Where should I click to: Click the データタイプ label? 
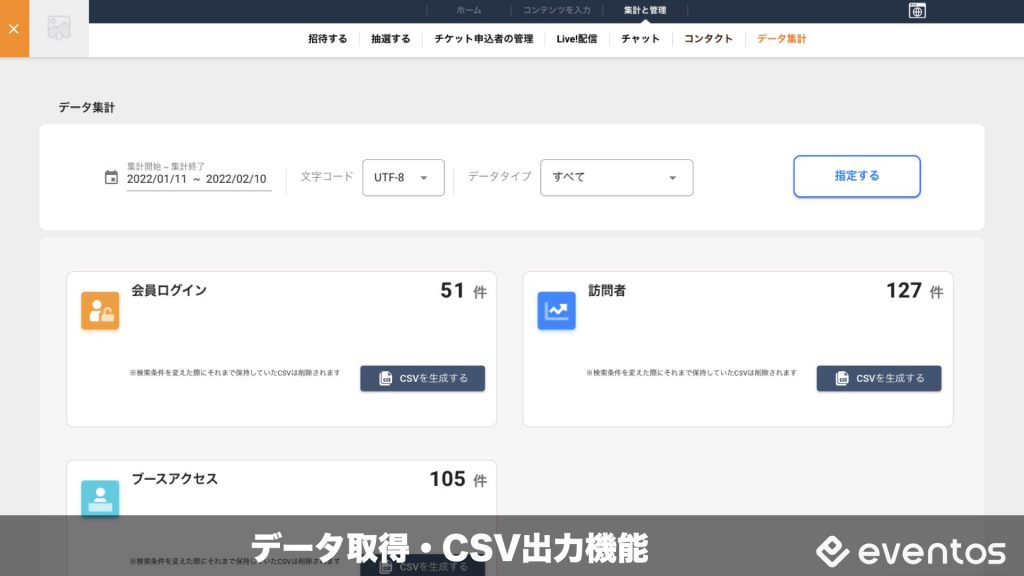tap(500, 176)
